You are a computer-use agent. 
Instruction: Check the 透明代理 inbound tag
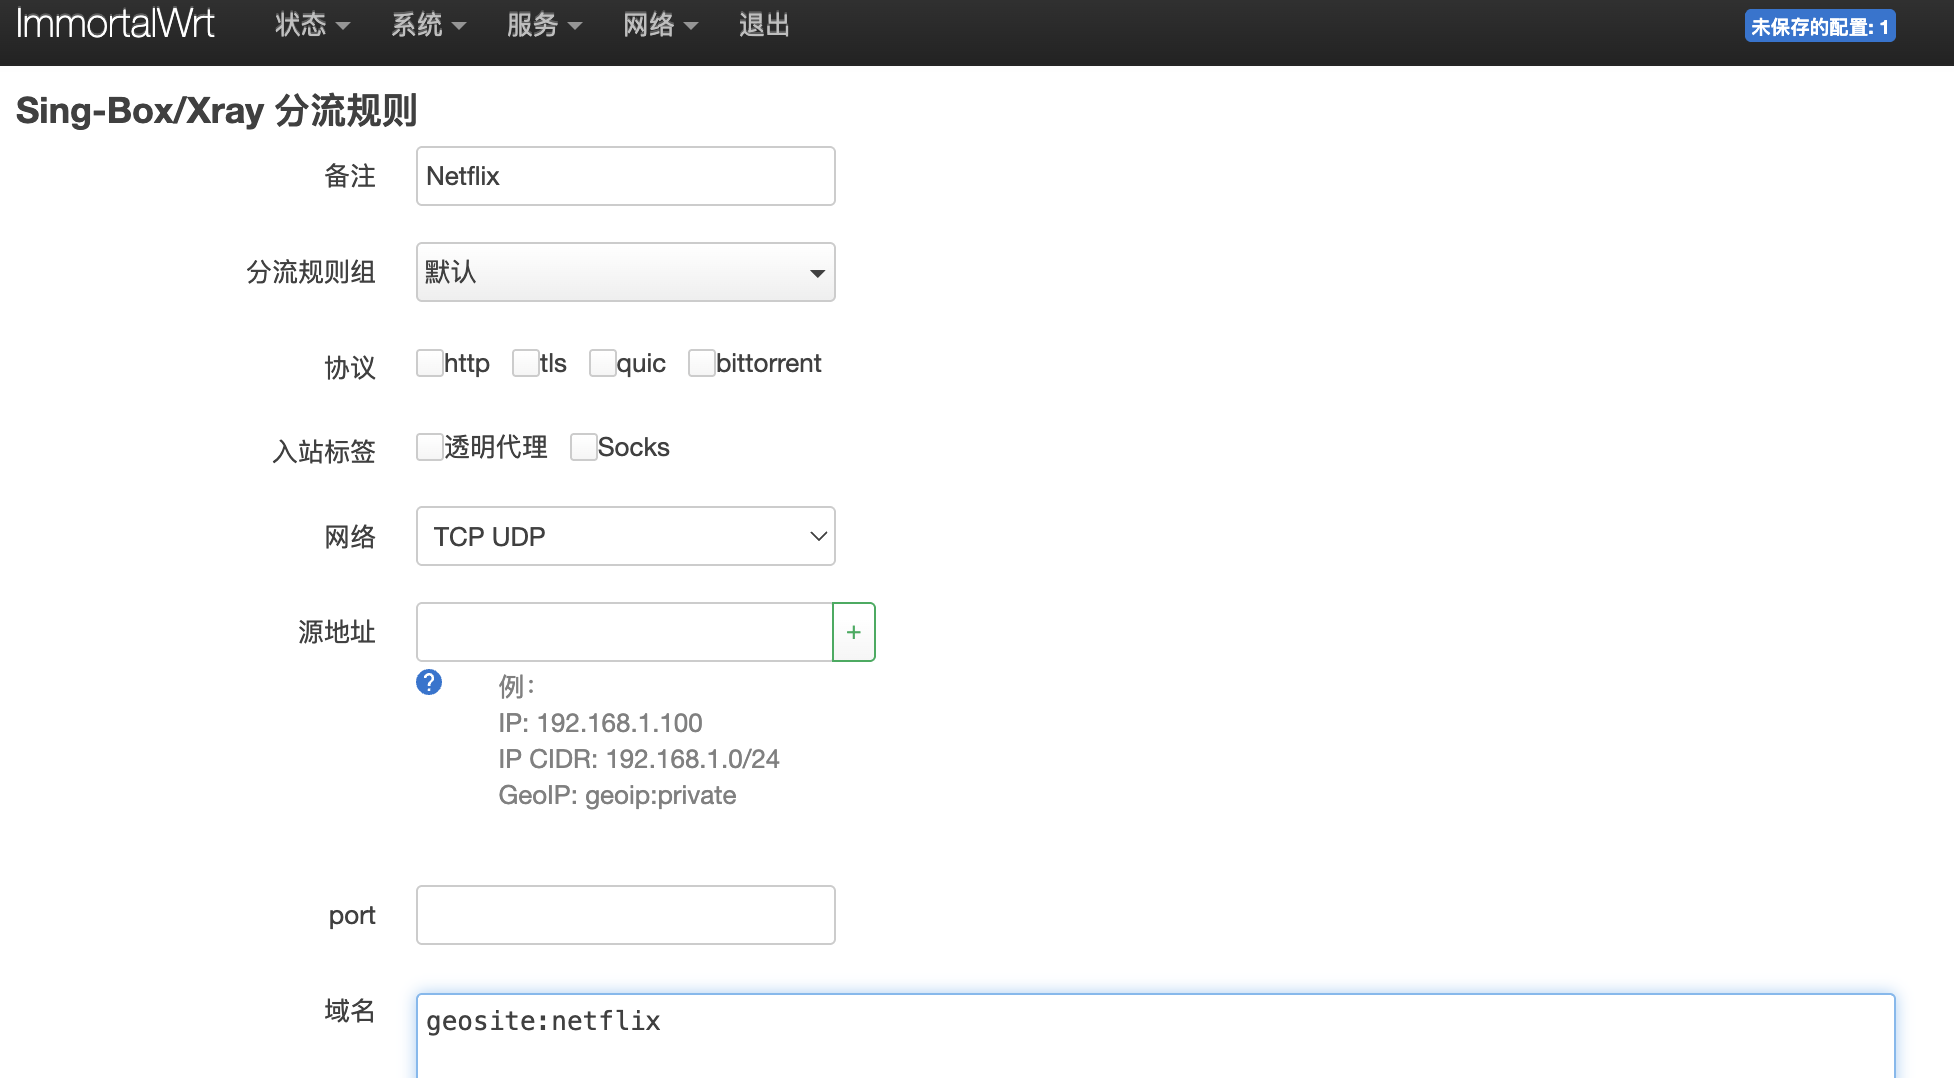pyautogui.click(x=430, y=447)
